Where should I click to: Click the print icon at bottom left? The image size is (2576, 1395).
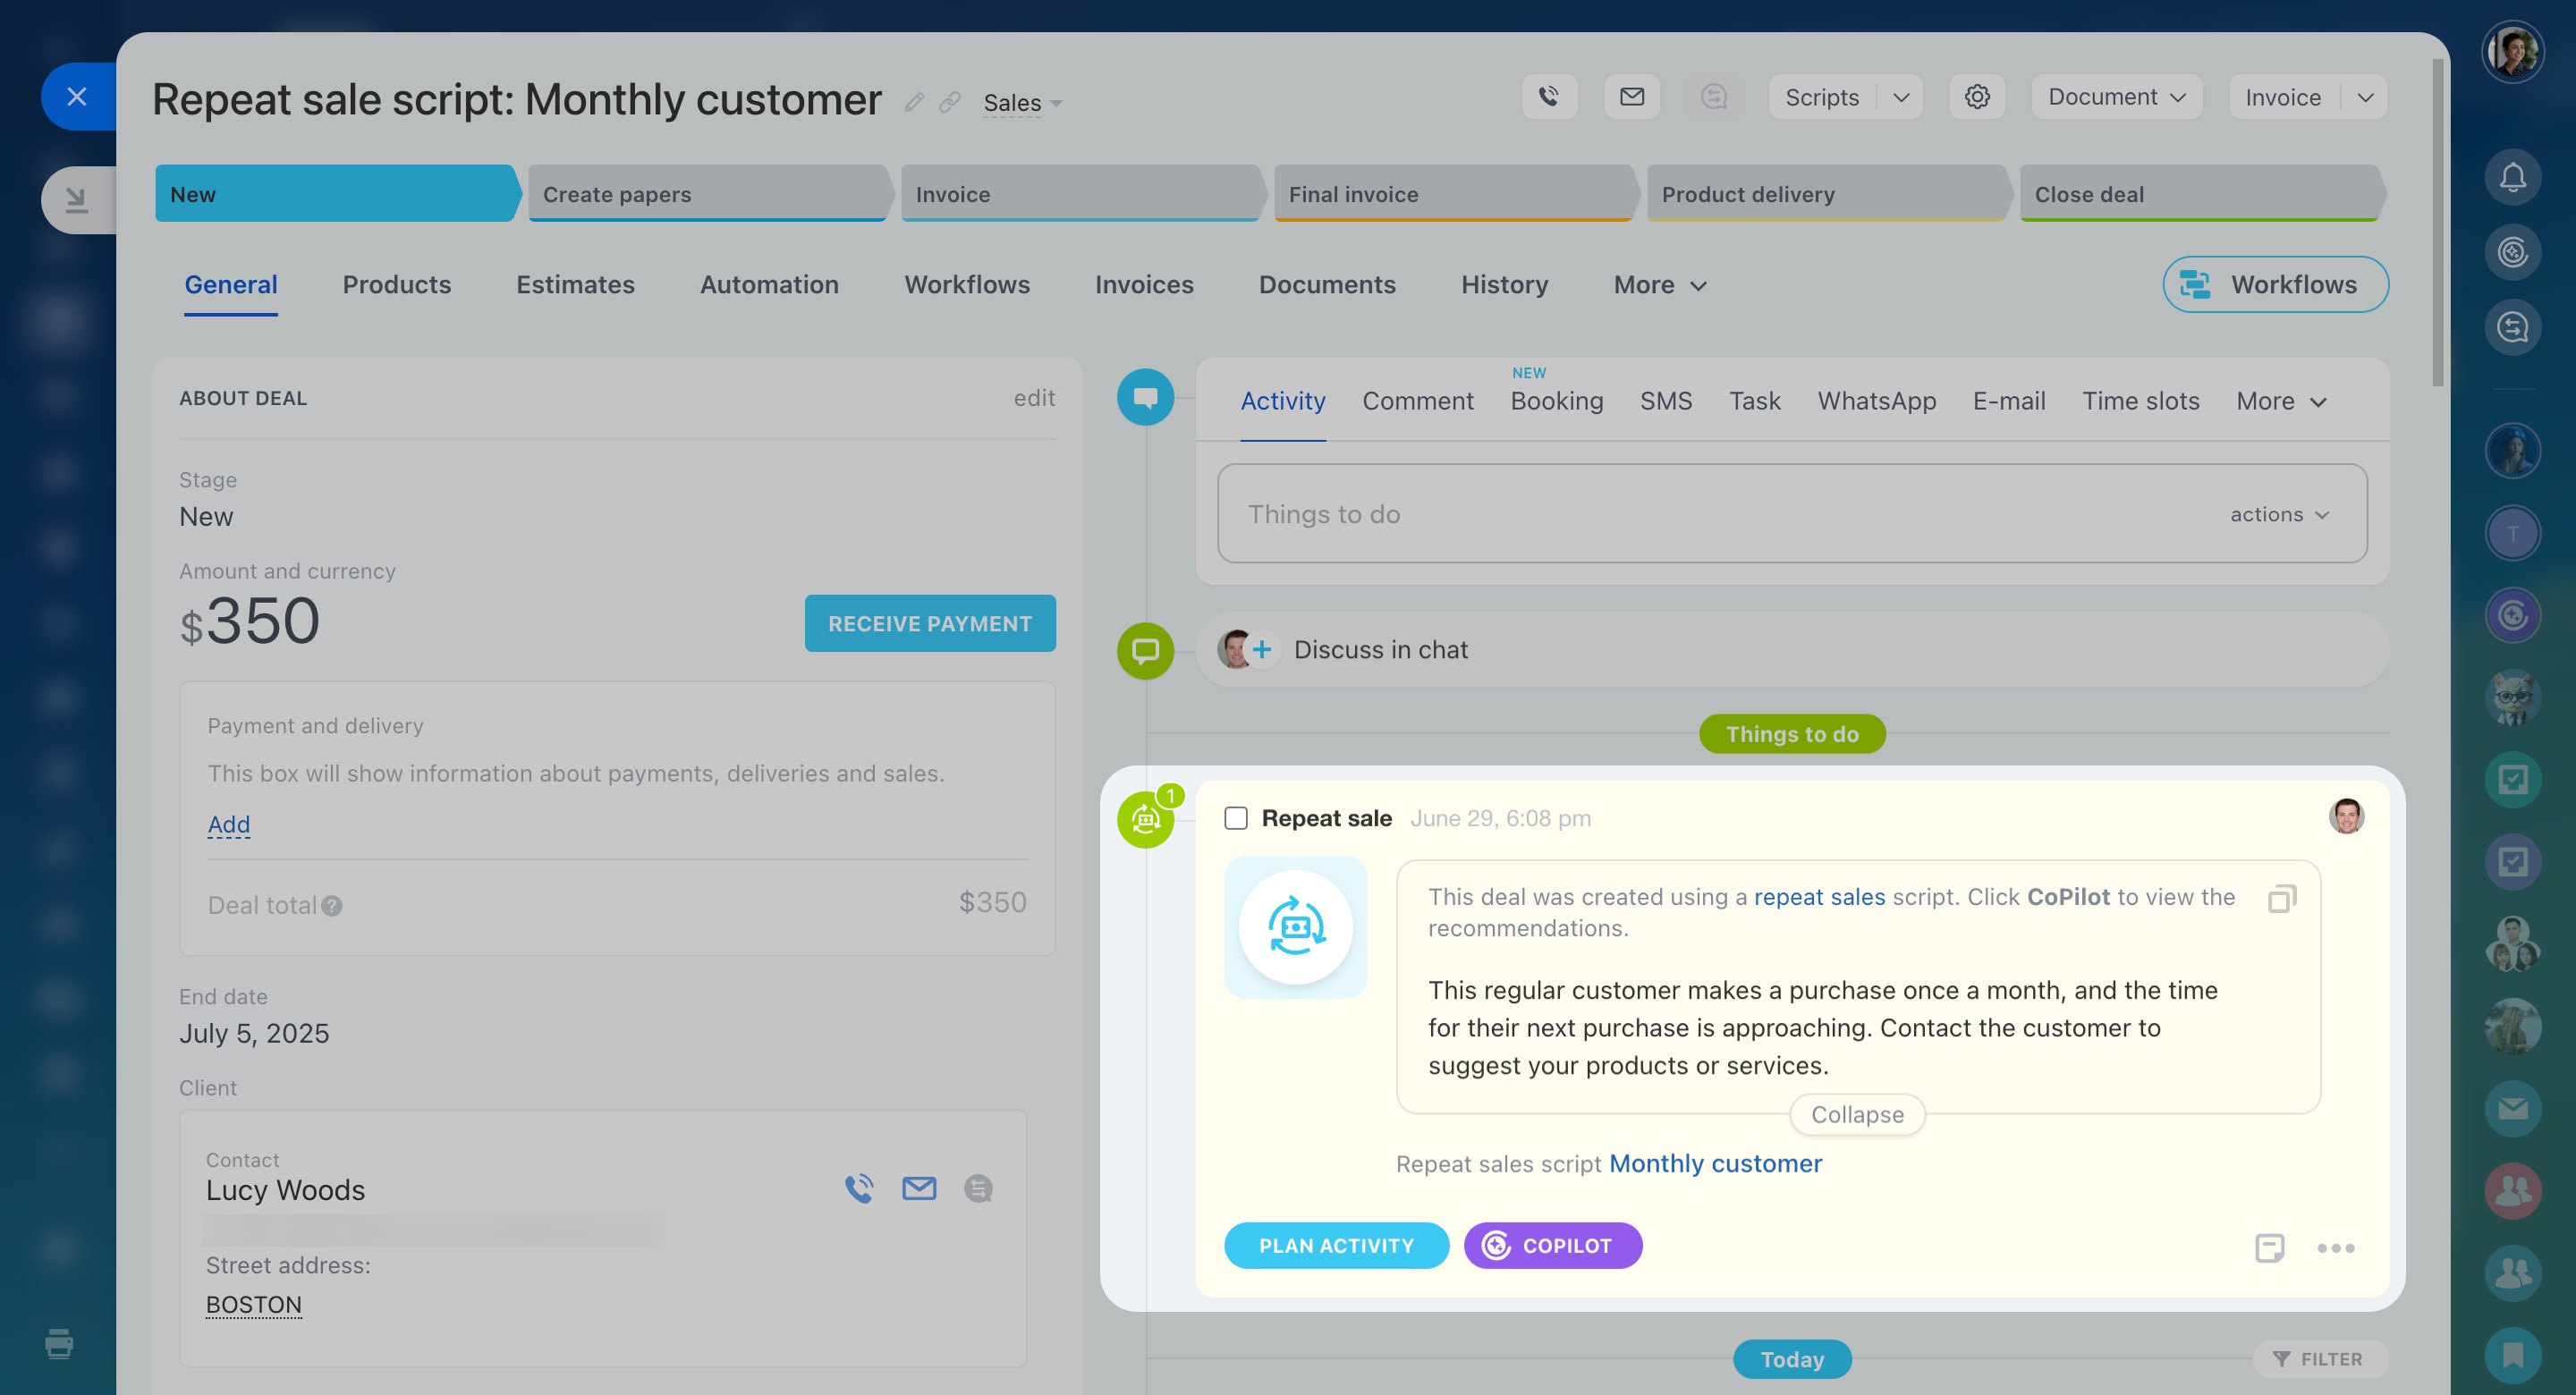click(x=59, y=1343)
